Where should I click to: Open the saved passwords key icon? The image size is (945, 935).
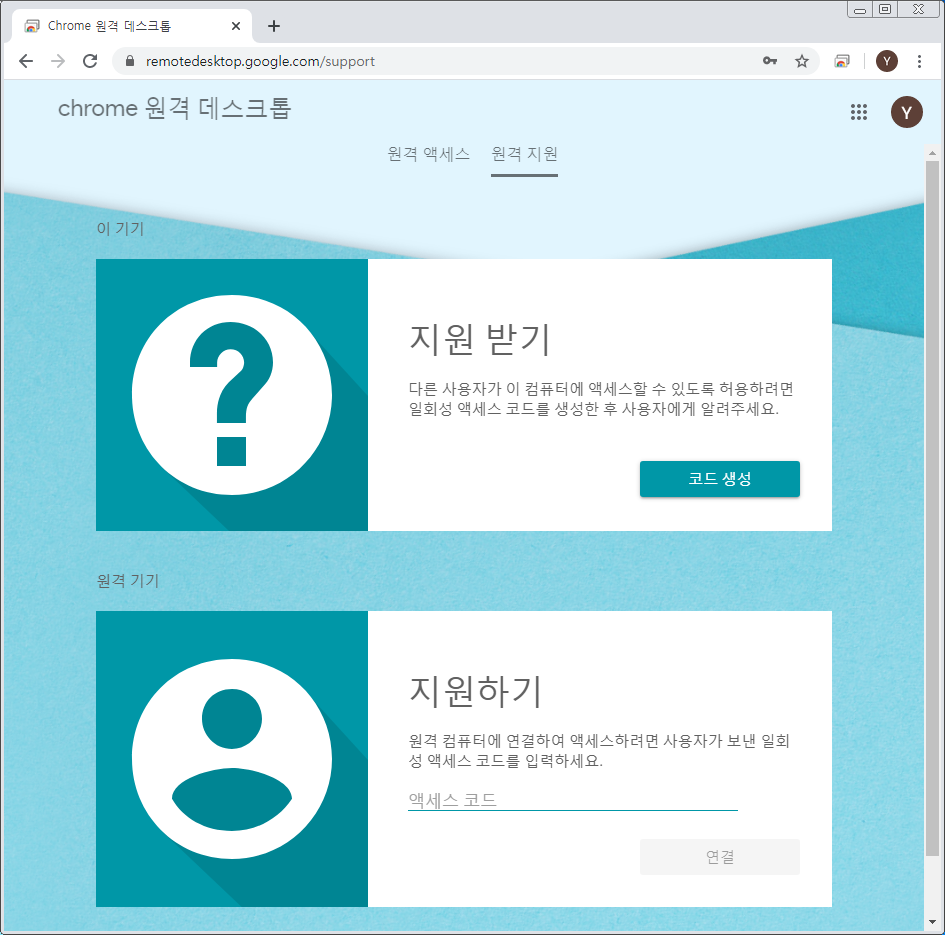tap(770, 61)
